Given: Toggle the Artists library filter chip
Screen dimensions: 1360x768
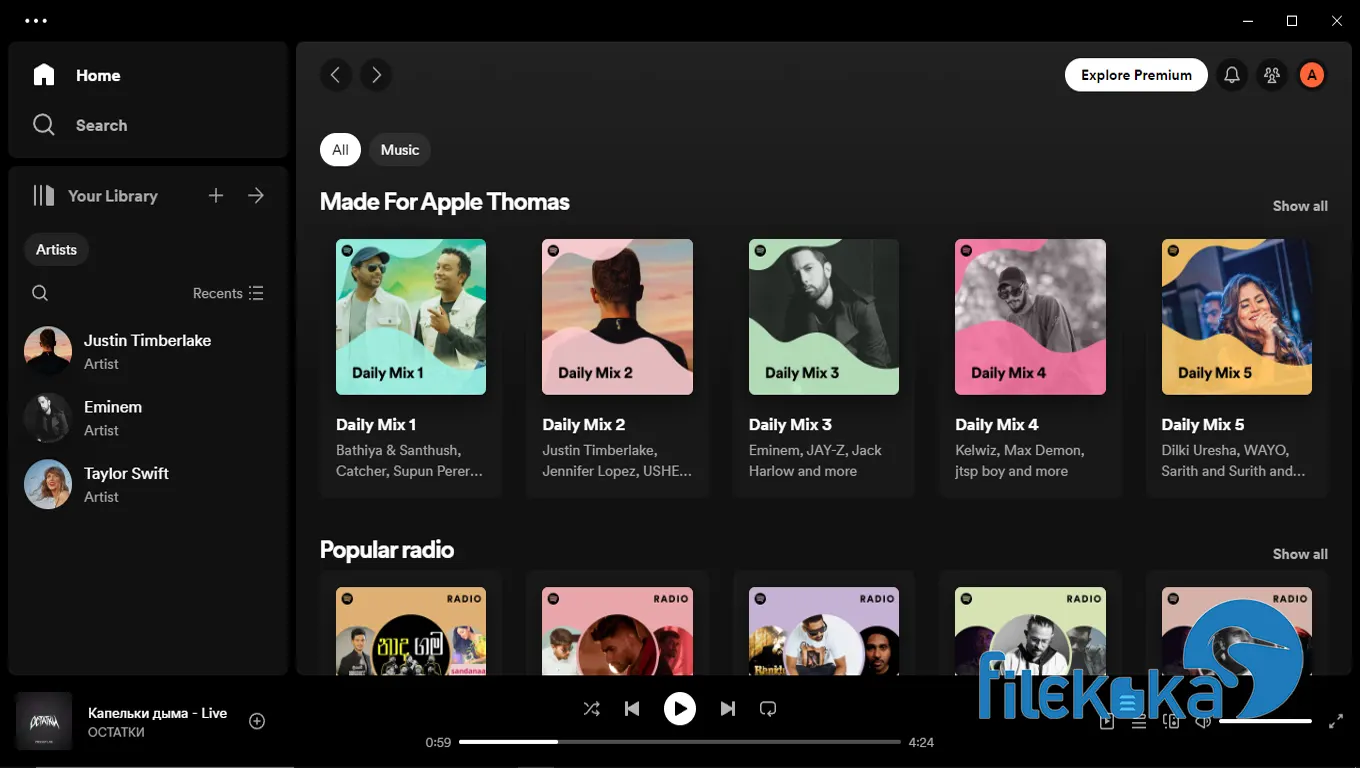Looking at the screenshot, I should click(56, 250).
